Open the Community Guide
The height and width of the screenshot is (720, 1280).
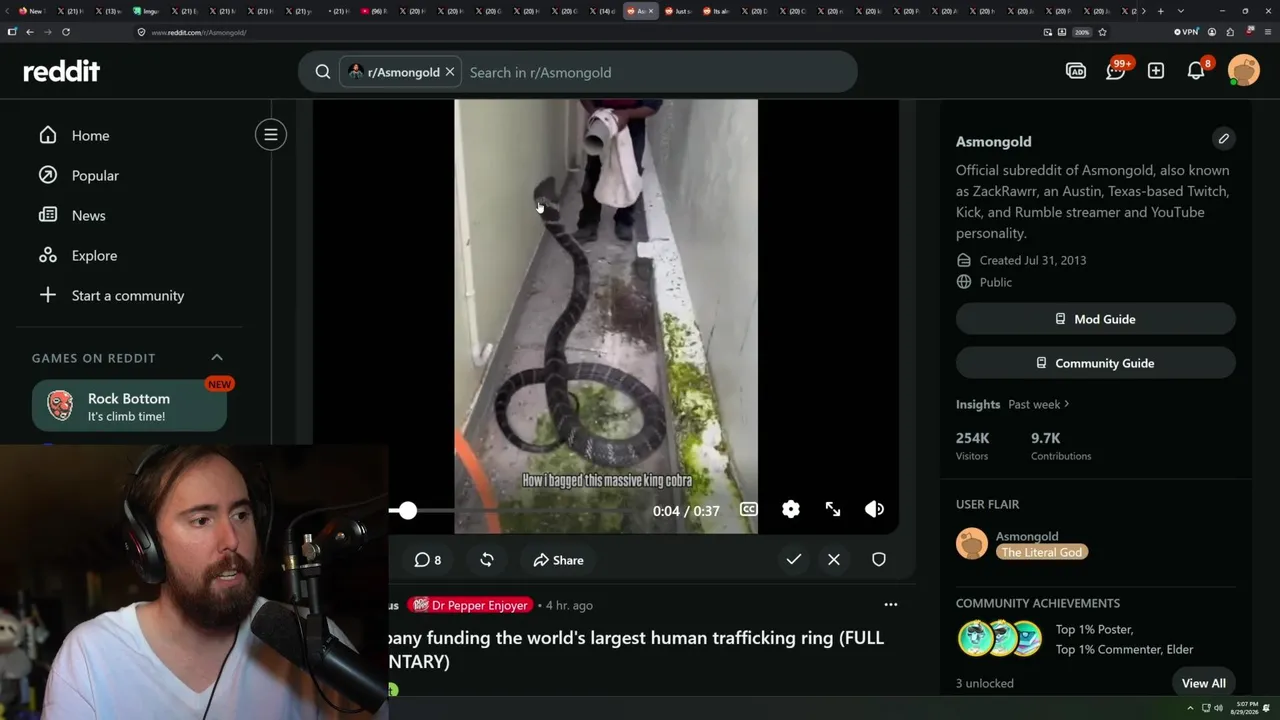pos(1096,363)
